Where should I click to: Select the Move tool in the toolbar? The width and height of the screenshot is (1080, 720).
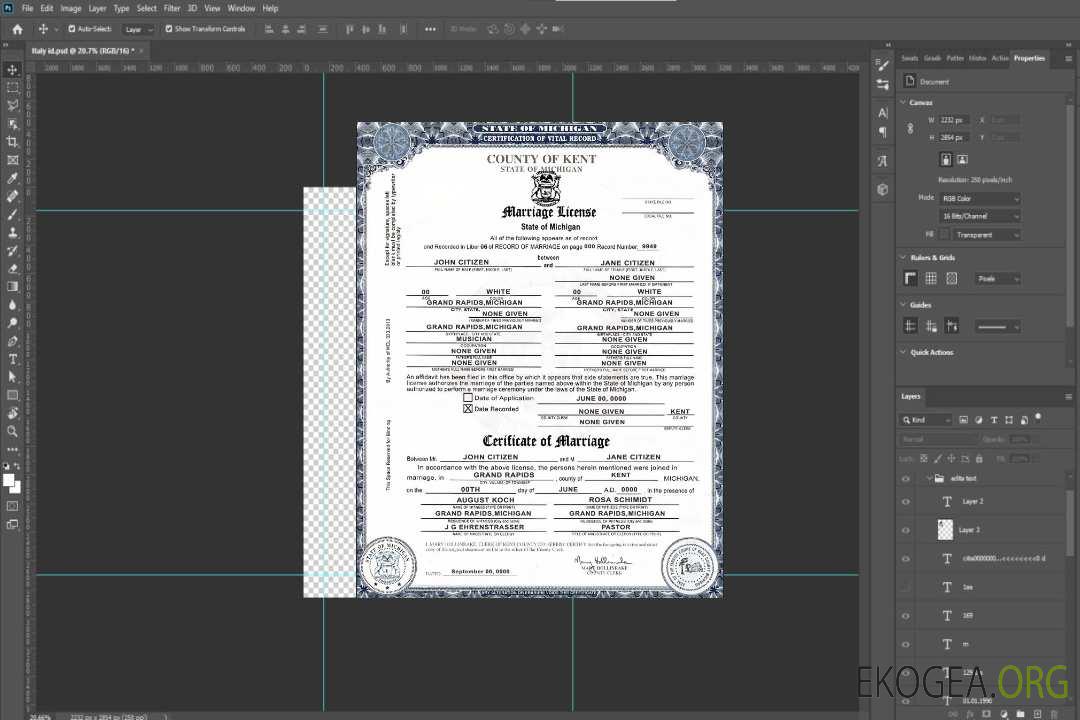click(x=12, y=70)
